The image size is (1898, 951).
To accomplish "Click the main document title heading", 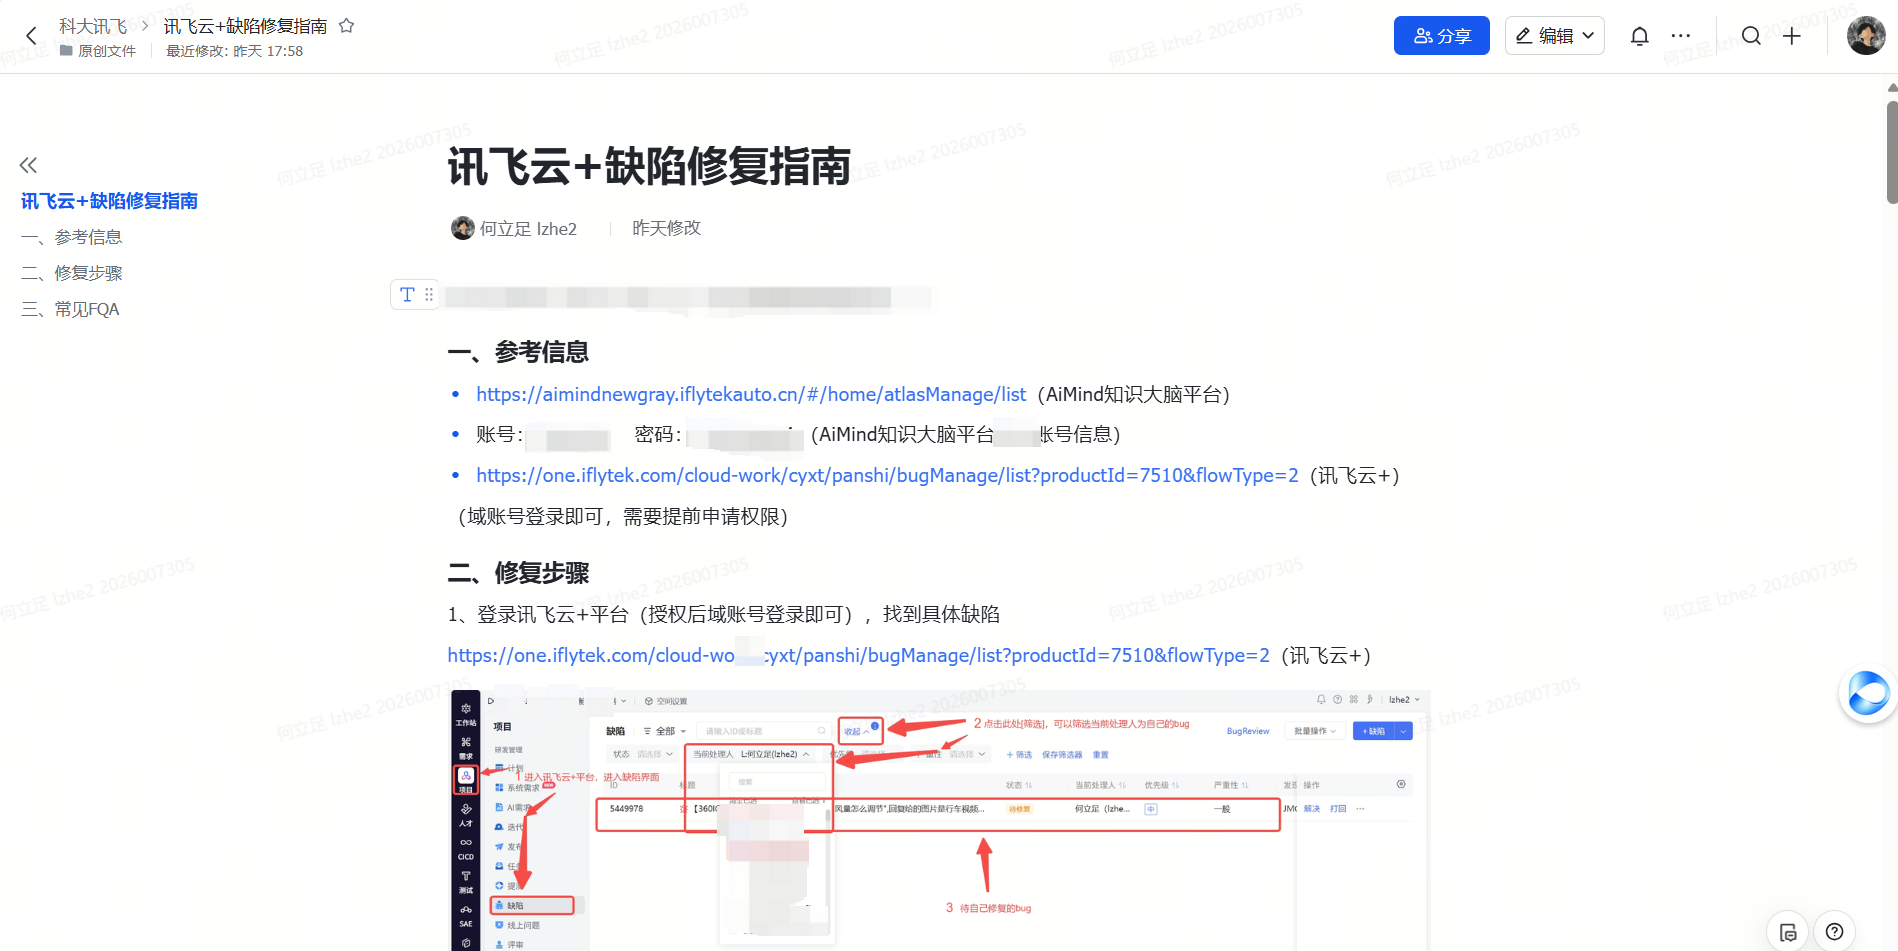I will click(649, 166).
